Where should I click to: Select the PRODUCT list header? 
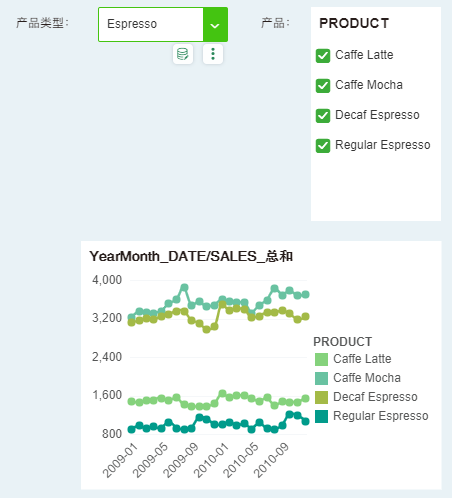[x=354, y=23]
